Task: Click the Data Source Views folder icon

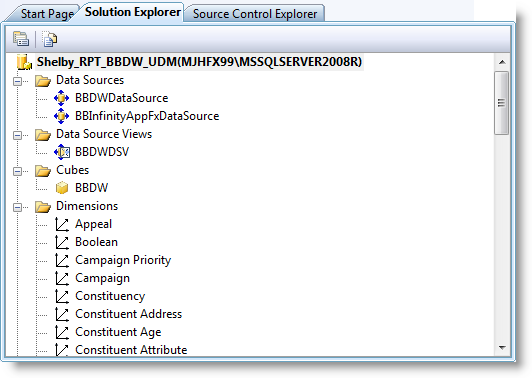Action: click(43, 135)
